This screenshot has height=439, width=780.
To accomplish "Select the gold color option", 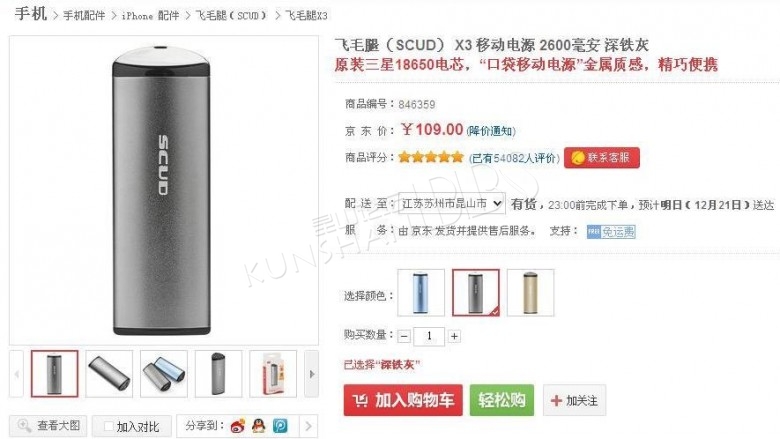I will tap(530, 293).
